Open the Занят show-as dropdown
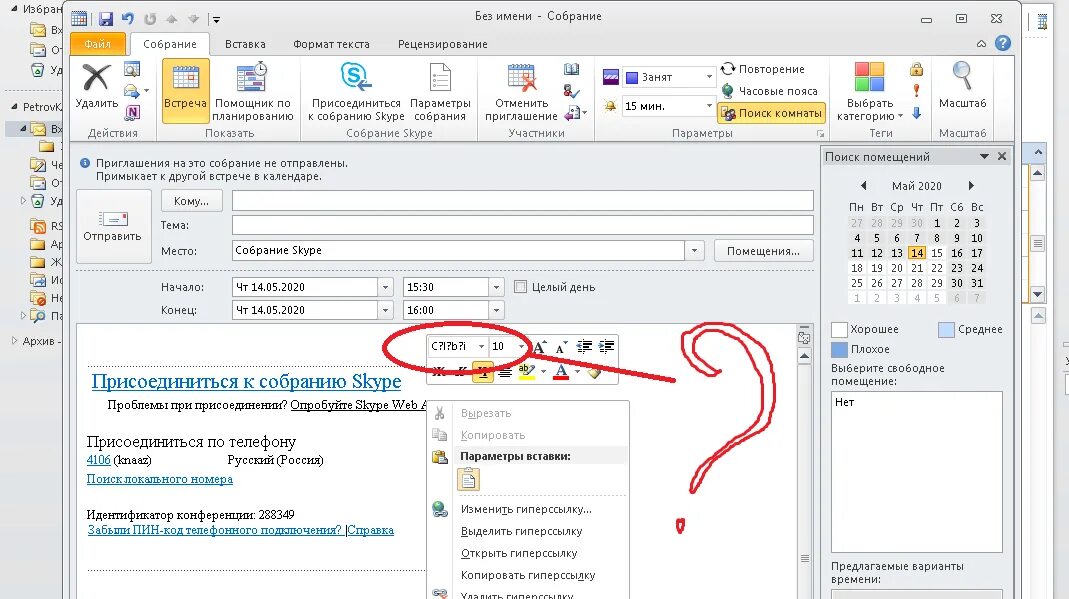Image resolution: width=1069 pixels, height=599 pixels. (709, 77)
